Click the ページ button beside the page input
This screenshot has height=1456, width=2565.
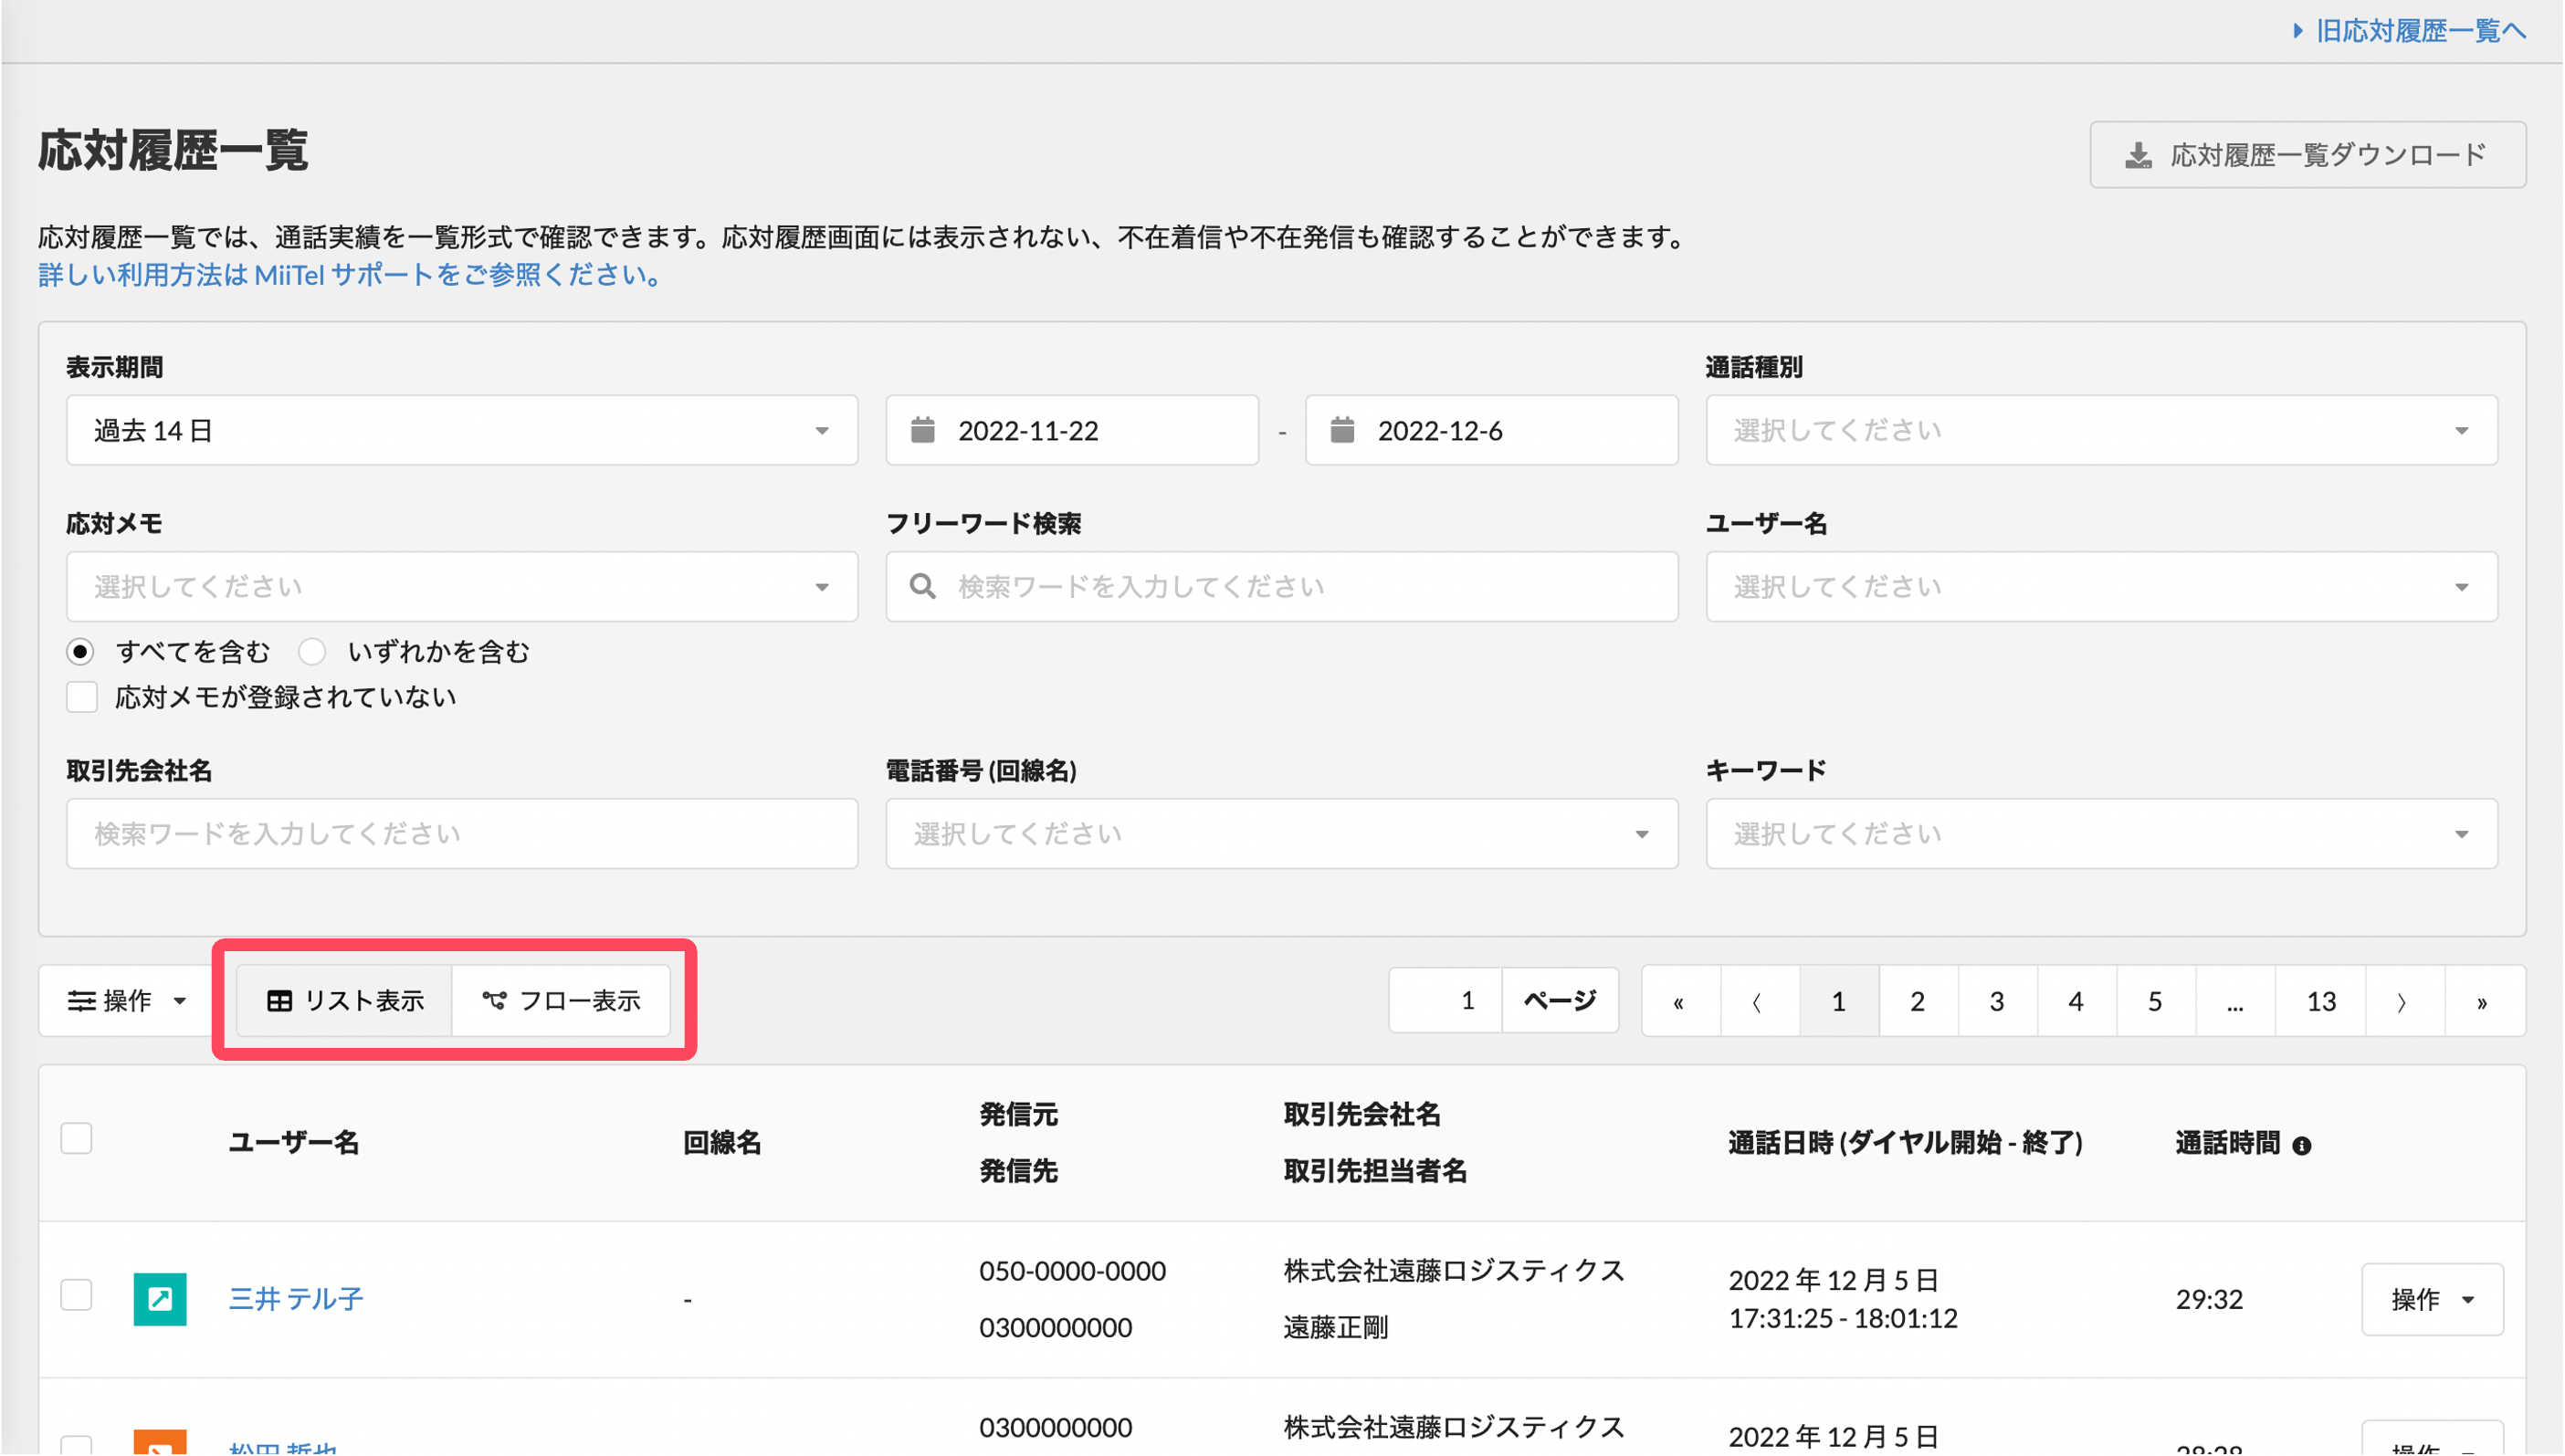click(x=1560, y=1001)
